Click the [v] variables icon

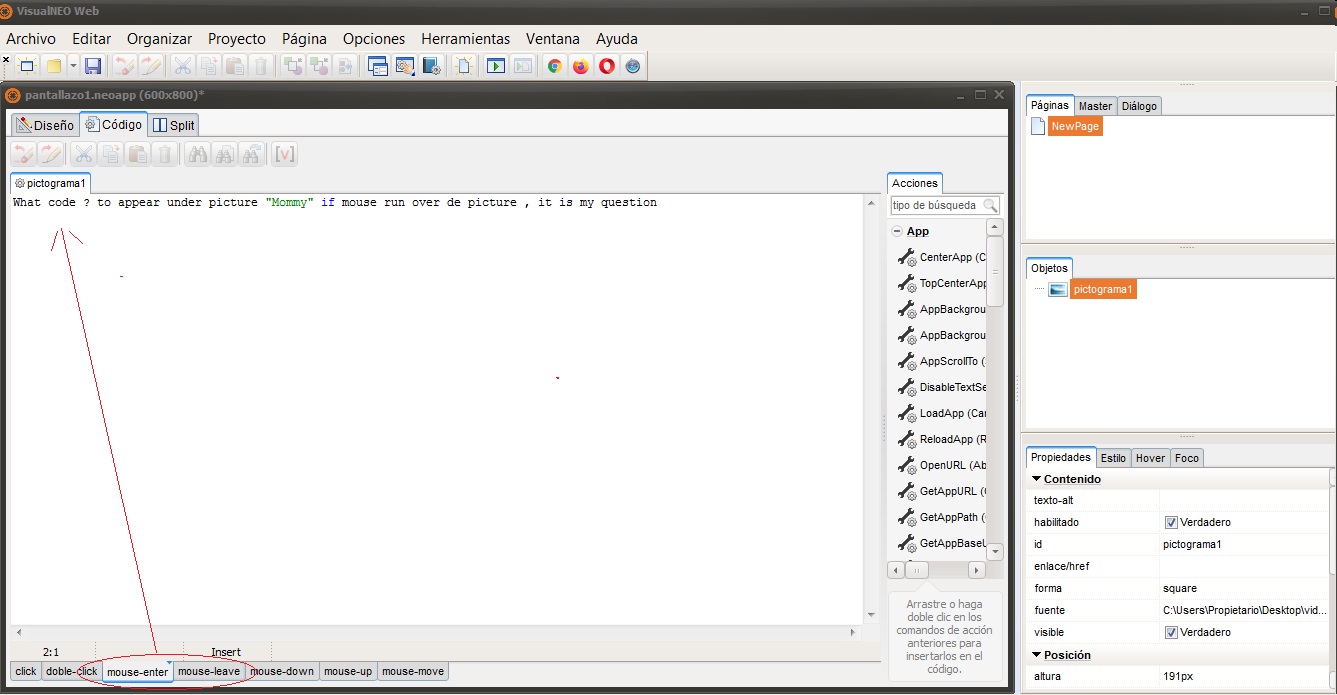(x=285, y=154)
